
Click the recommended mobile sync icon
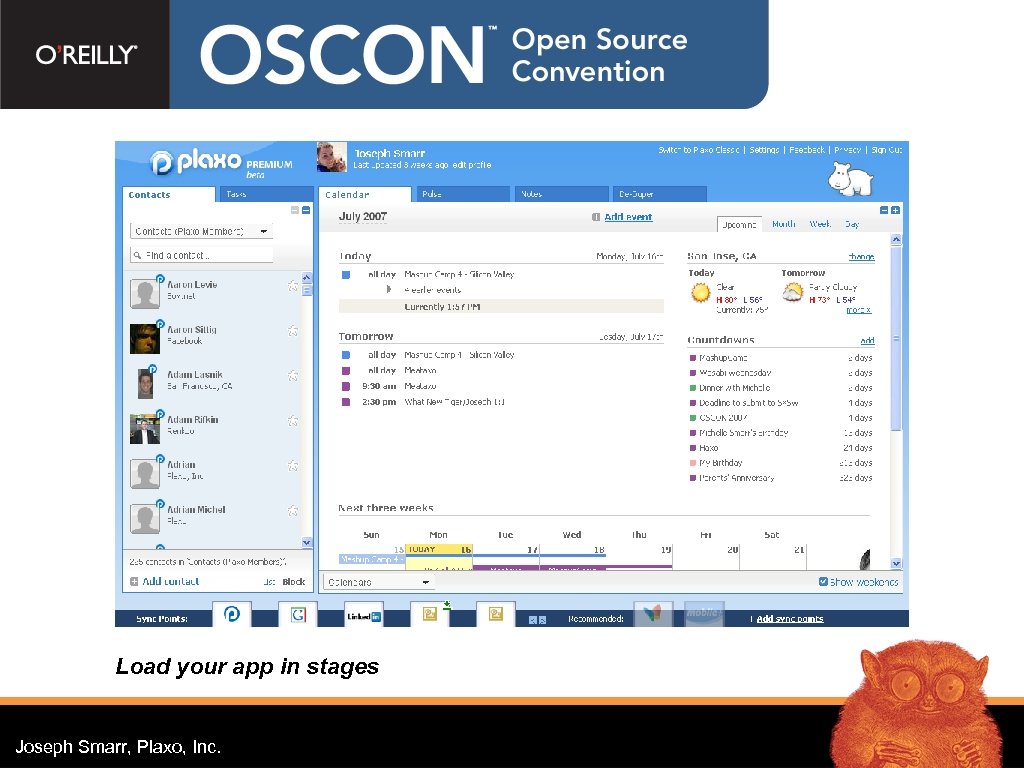pyautogui.click(x=704, y=614)
